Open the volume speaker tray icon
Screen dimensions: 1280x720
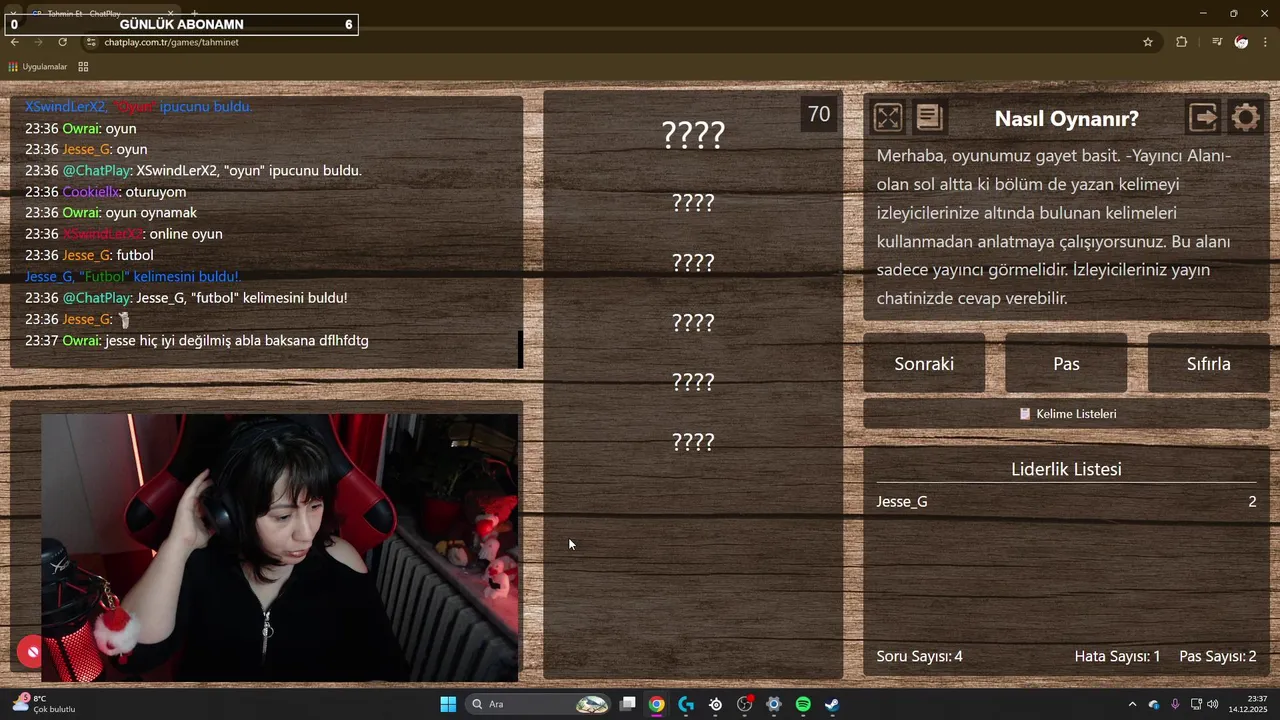pos(1213,704)
